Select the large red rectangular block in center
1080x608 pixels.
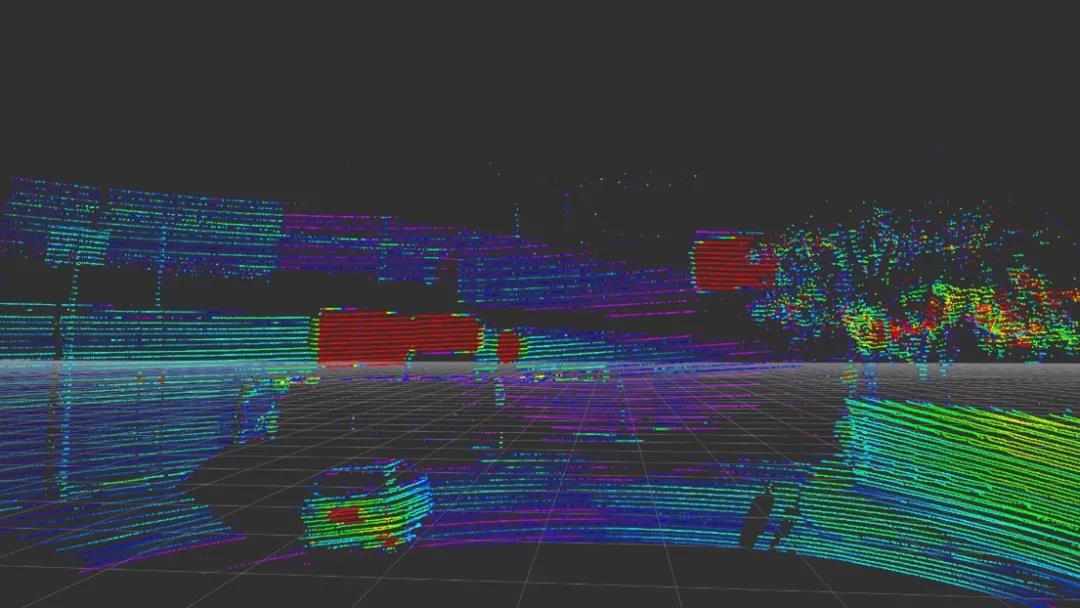(398, 337)
